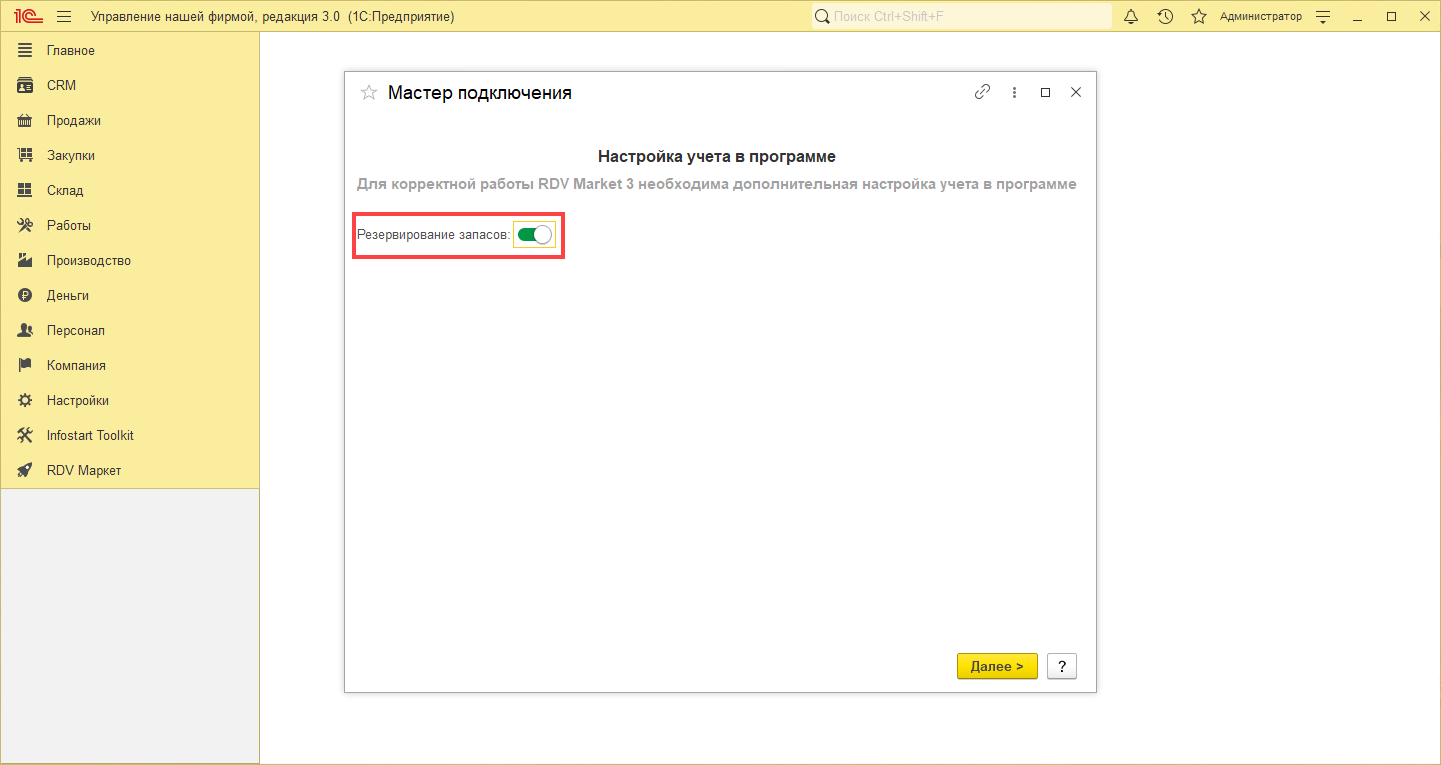Screen dimensions: 1441x765
Task: Maximize the 1C application window
Action: (x=1391, y=16)
